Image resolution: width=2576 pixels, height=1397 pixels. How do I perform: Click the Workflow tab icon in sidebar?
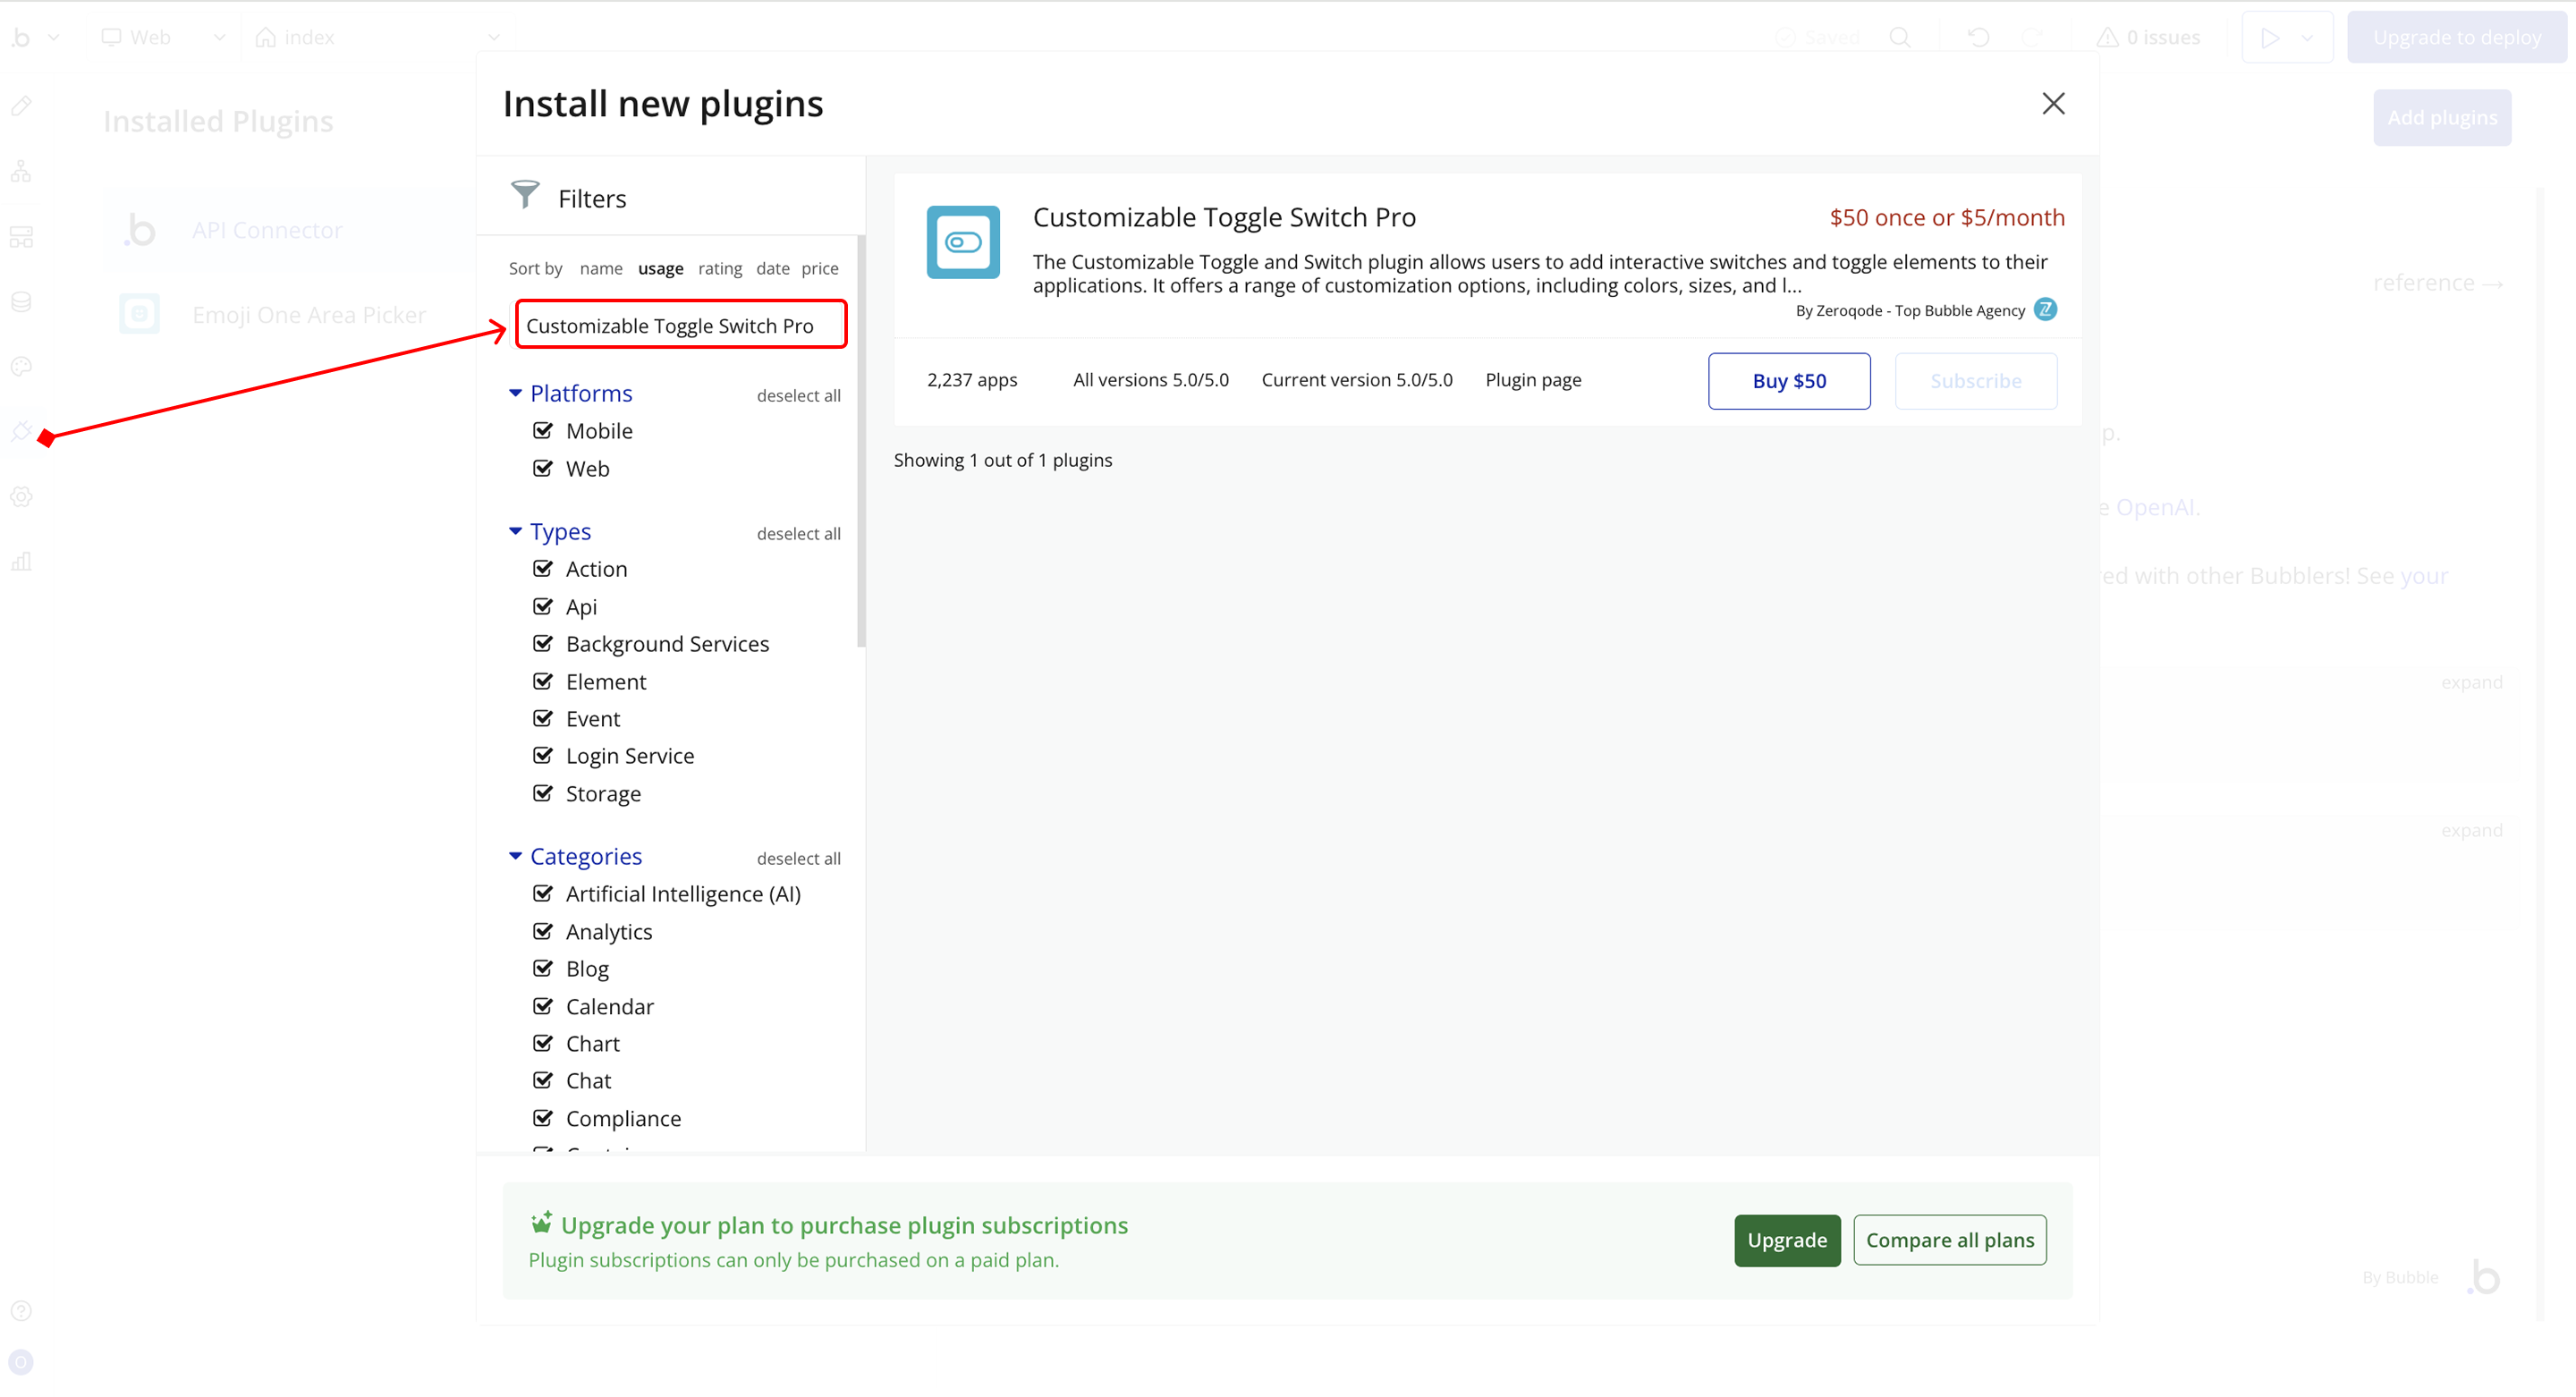point(21,172)
